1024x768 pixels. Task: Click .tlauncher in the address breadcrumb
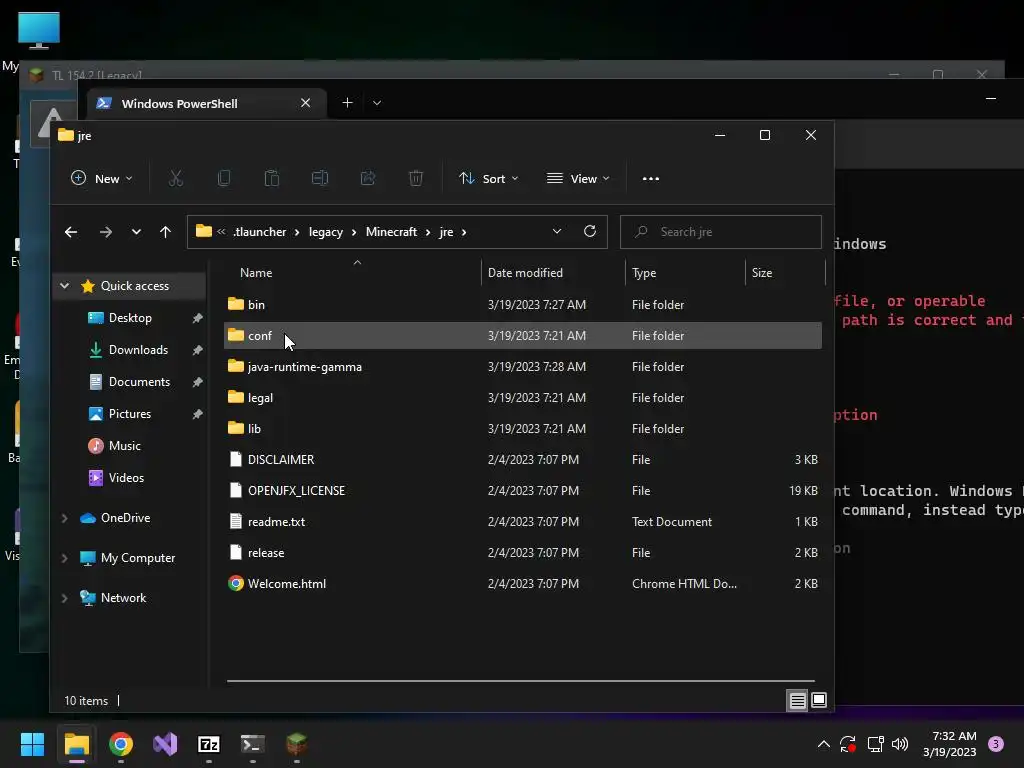(259, 232)
